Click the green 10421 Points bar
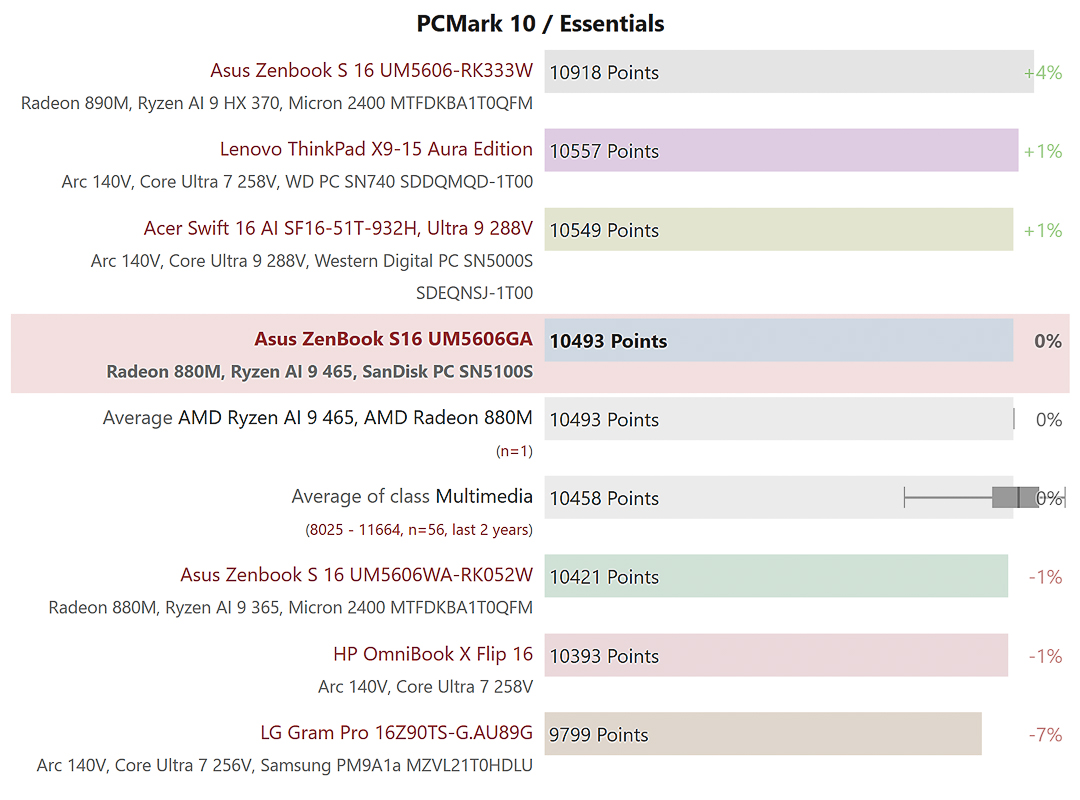 776,577
